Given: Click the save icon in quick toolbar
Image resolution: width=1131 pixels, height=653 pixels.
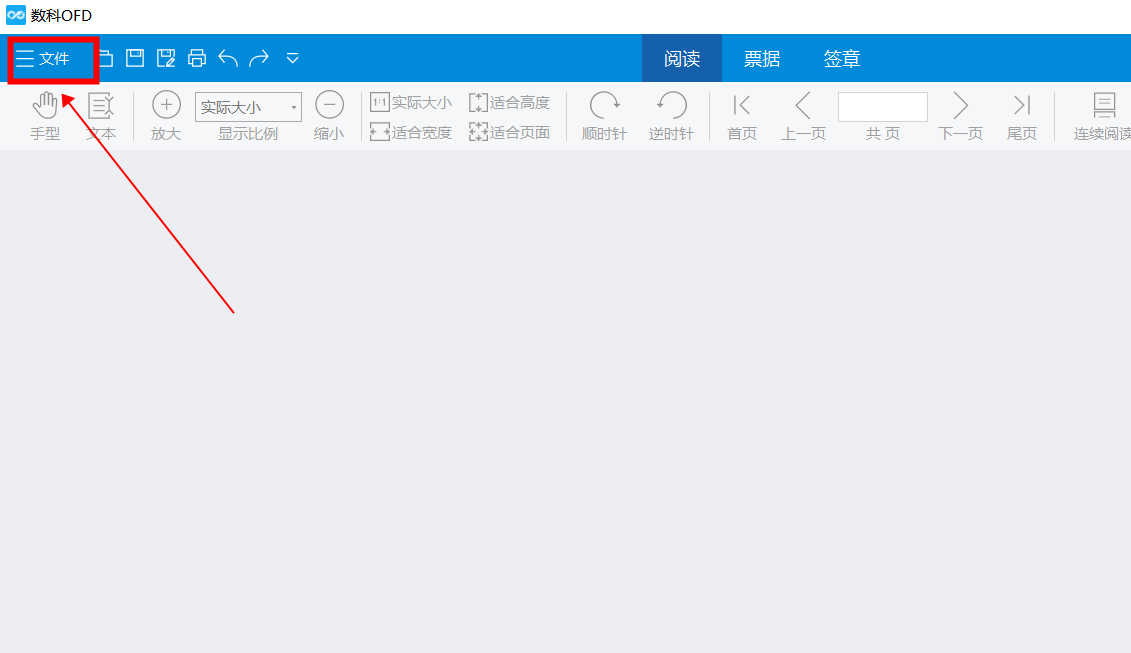Looking at the screenshot, I should click(x=135, y=58).
